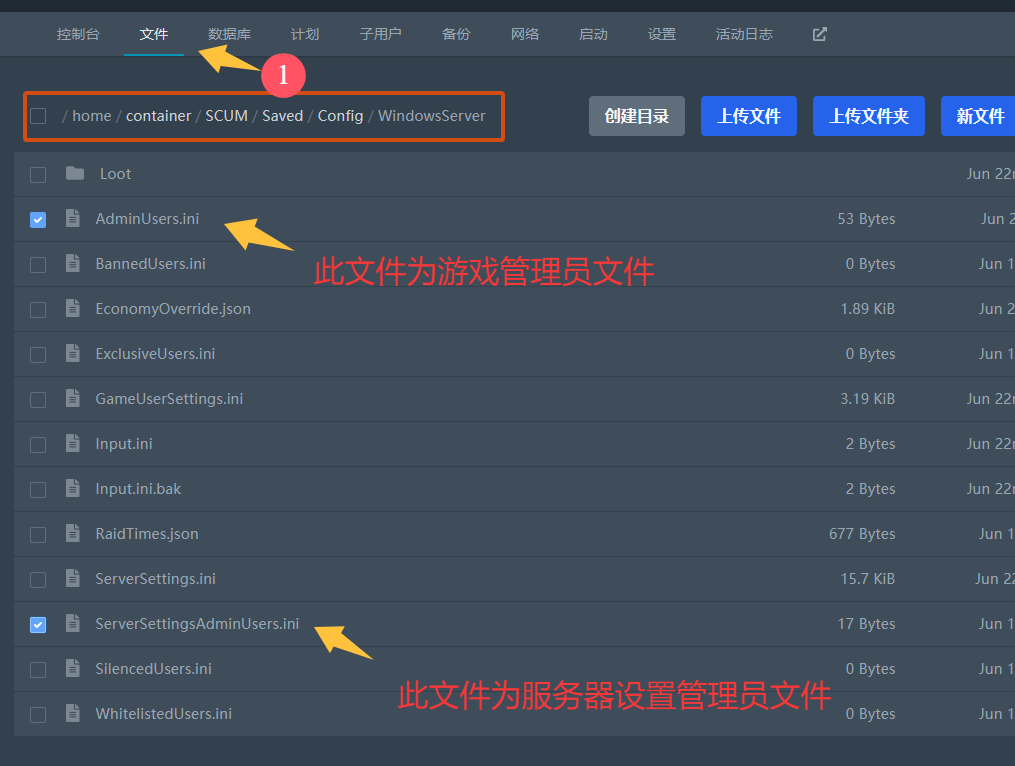Click the Loot folder icon
Viewport: 1015px width, 766px height.
pyautogui.click(x=75, y=174)
